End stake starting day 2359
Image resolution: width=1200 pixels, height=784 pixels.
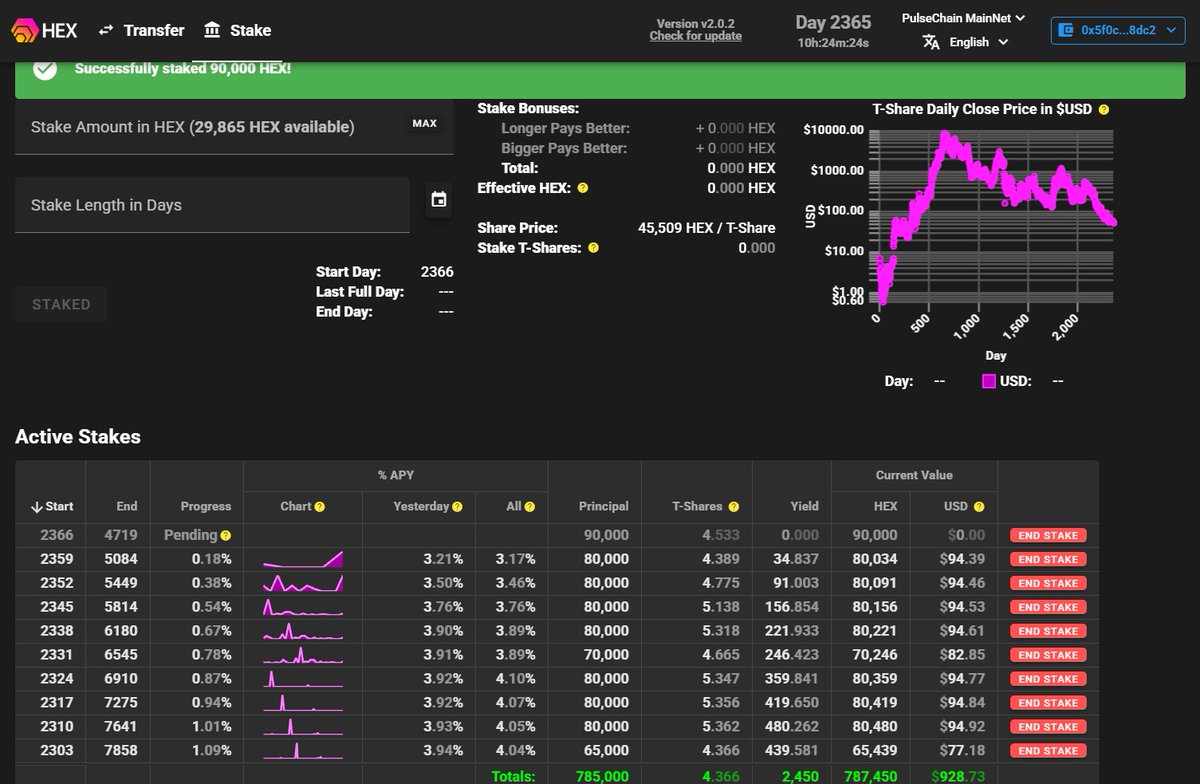pos(1048,560)
